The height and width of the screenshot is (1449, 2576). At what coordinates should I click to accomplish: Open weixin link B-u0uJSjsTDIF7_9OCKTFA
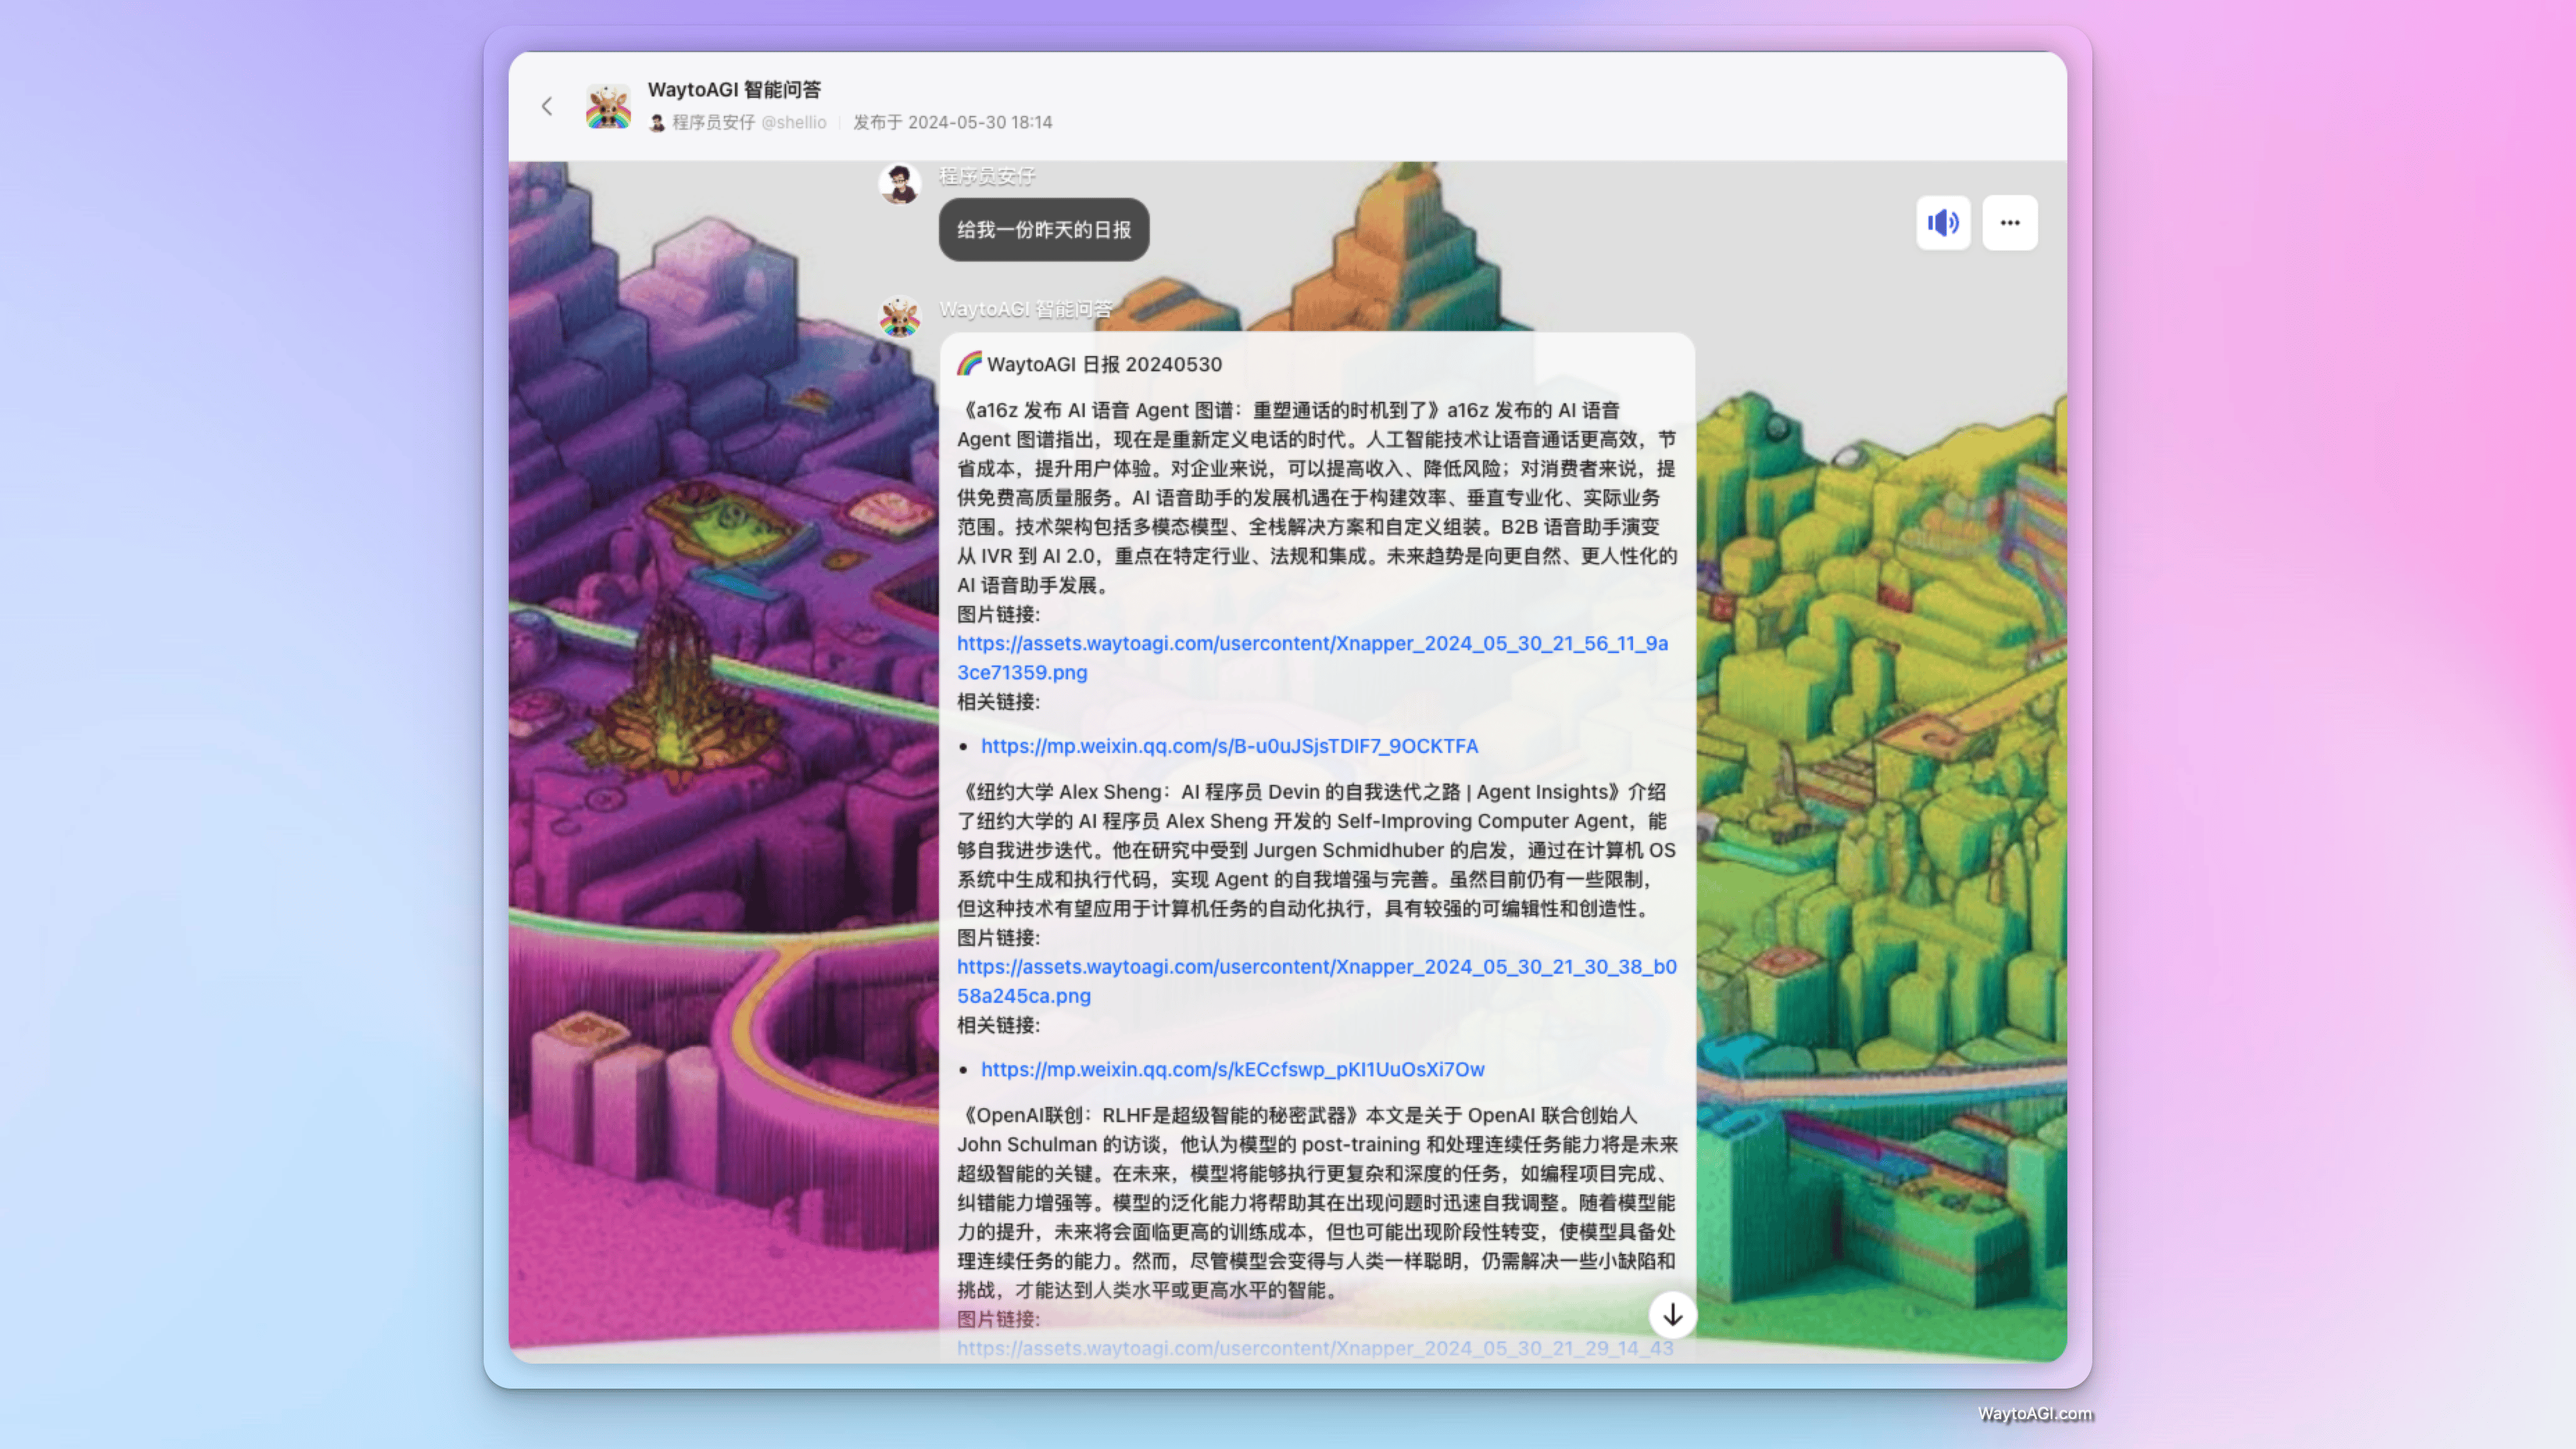point(1229,746)
